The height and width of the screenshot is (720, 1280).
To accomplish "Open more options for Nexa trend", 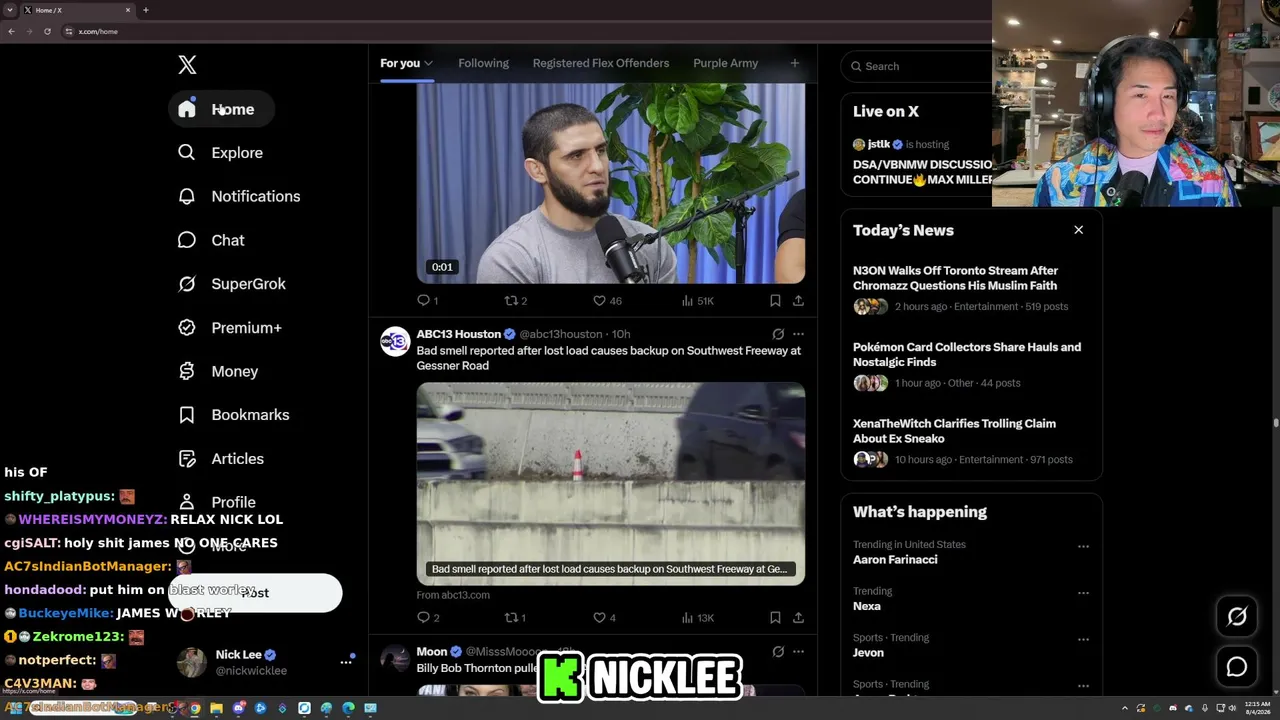I will [x=1083, y=593].
